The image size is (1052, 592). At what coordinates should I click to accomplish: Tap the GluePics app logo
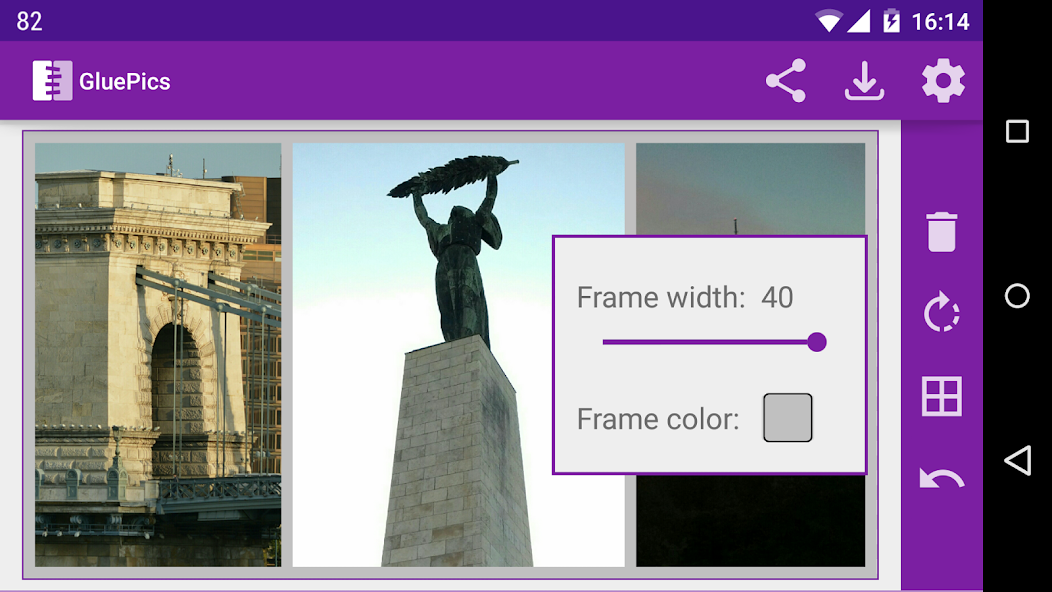(x=52, y=81)
